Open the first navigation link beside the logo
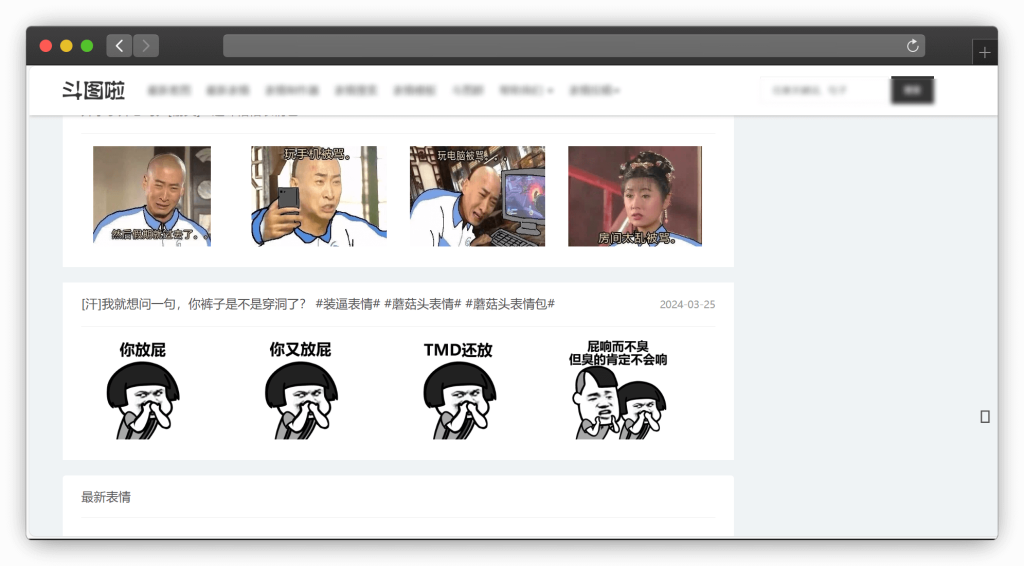 pos(169,90)
